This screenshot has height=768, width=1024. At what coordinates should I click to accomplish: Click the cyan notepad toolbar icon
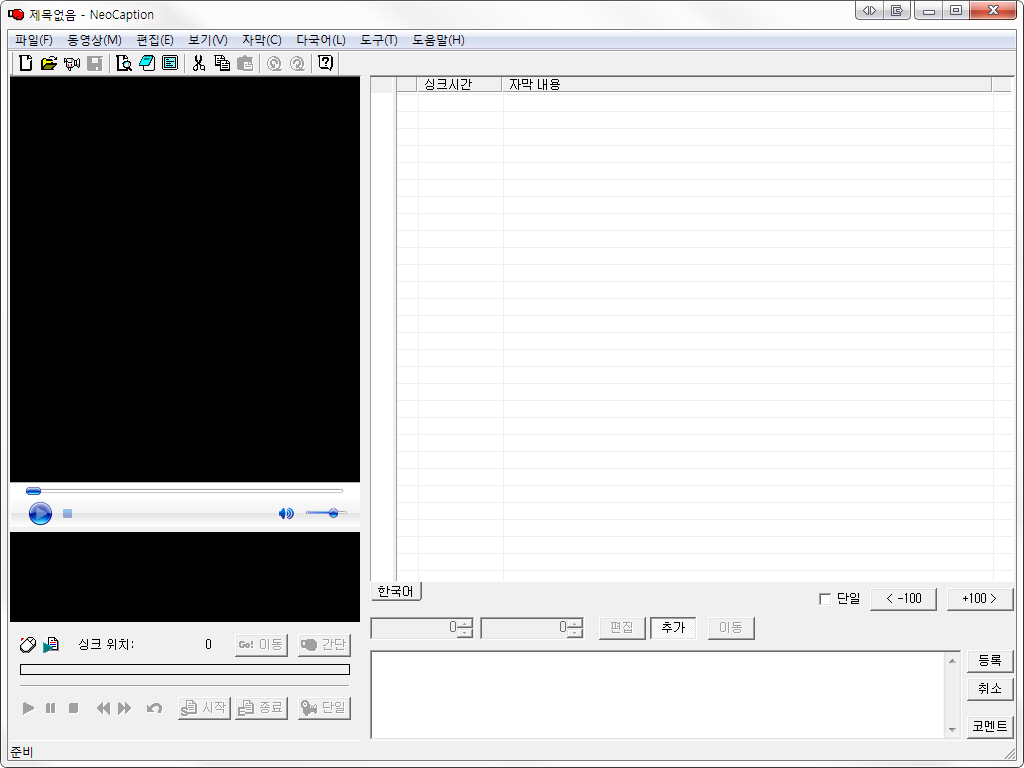click(x=147, y=63)
